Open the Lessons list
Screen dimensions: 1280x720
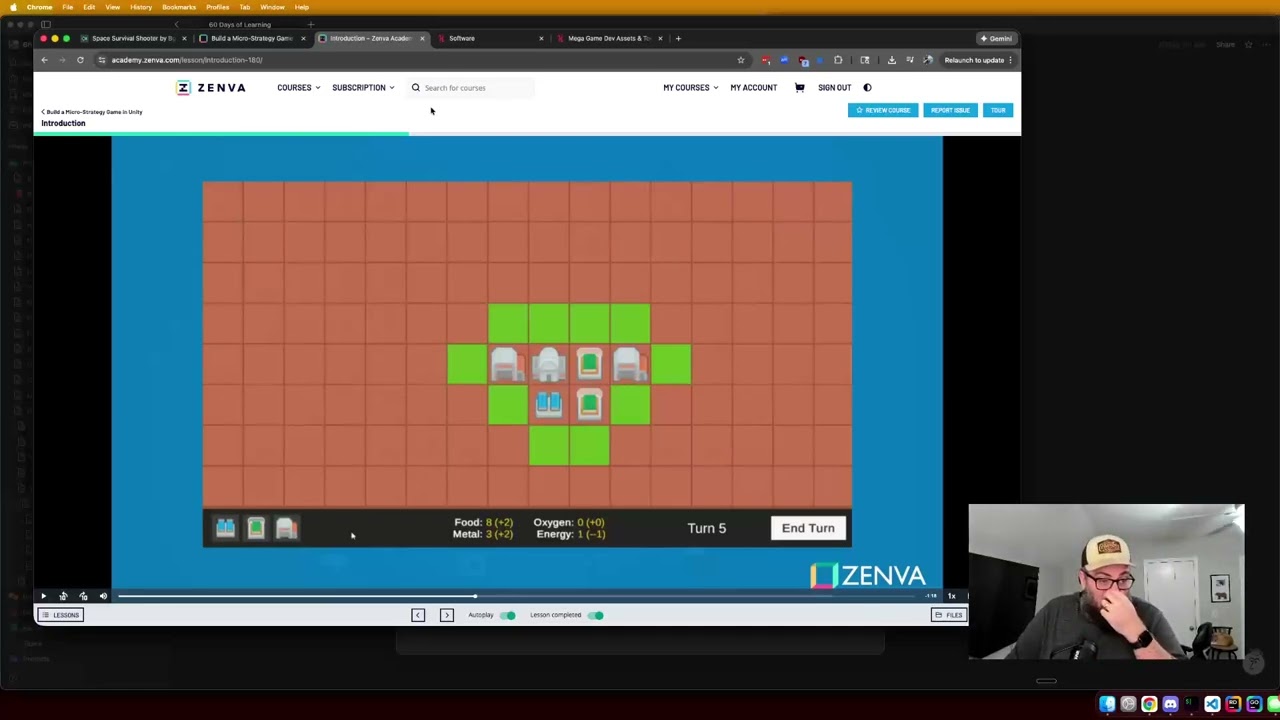[61, 615]
